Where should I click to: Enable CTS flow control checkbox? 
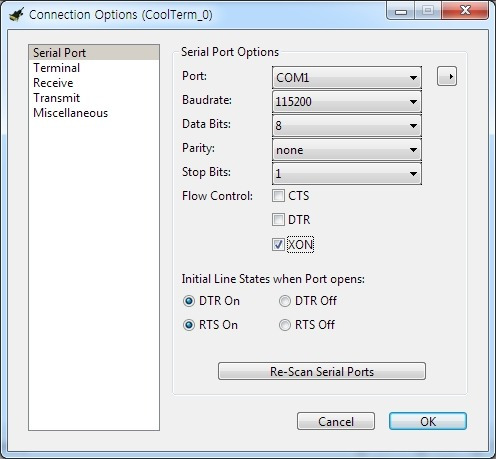click(x=278, y=196)
